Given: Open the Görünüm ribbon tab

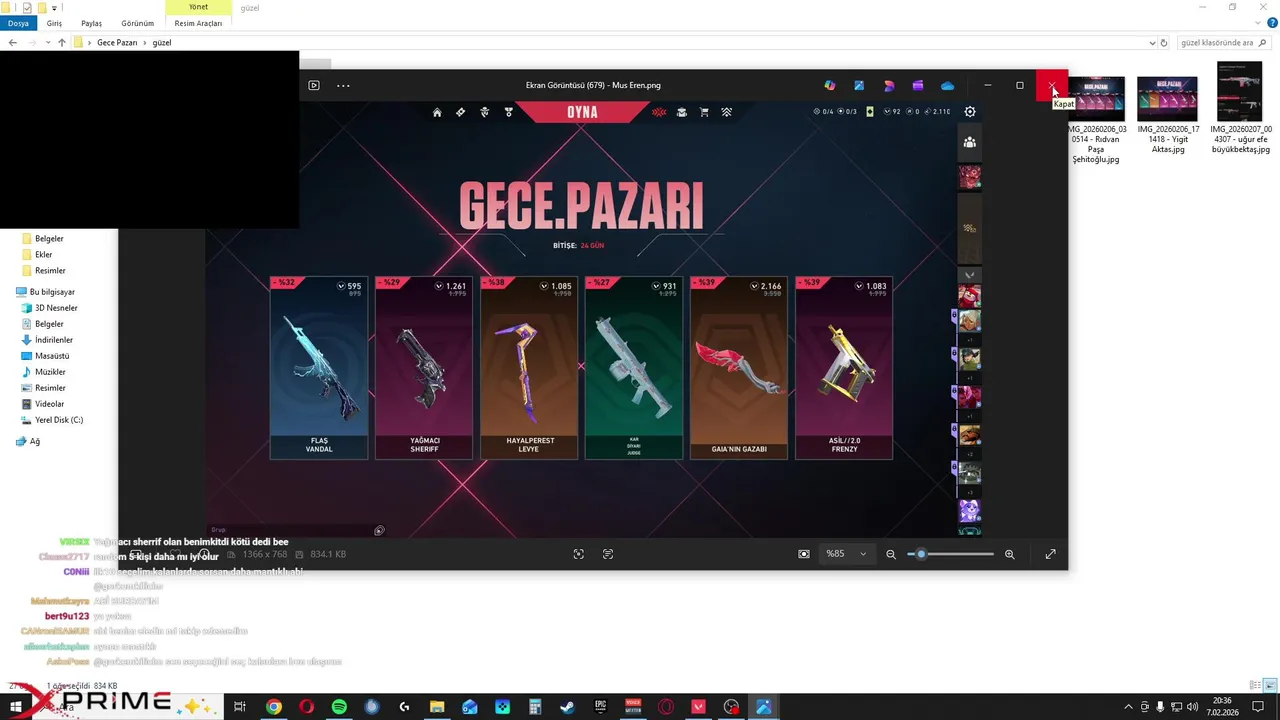Looking at the screenshot, I should pyautogui.click(x=137, y=23).
